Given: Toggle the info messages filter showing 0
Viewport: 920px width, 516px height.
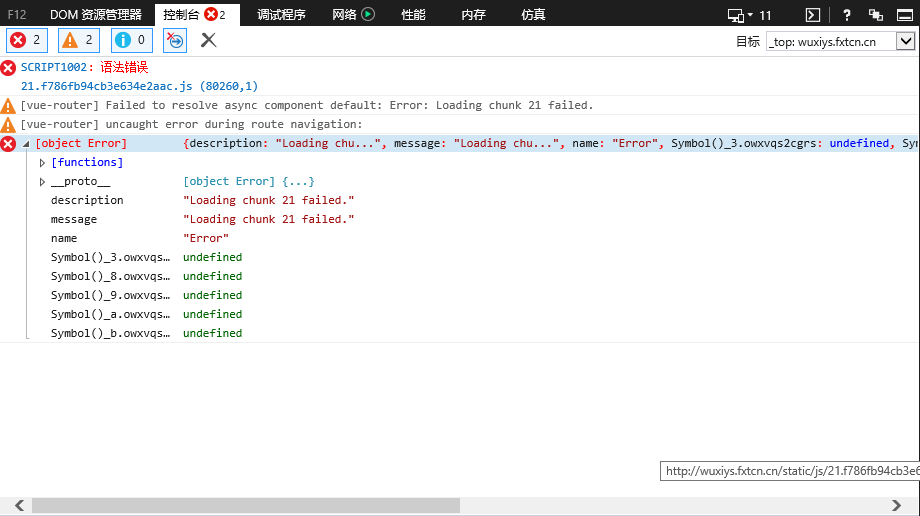Looking at the screenshot, I should [x=131, y=40].
